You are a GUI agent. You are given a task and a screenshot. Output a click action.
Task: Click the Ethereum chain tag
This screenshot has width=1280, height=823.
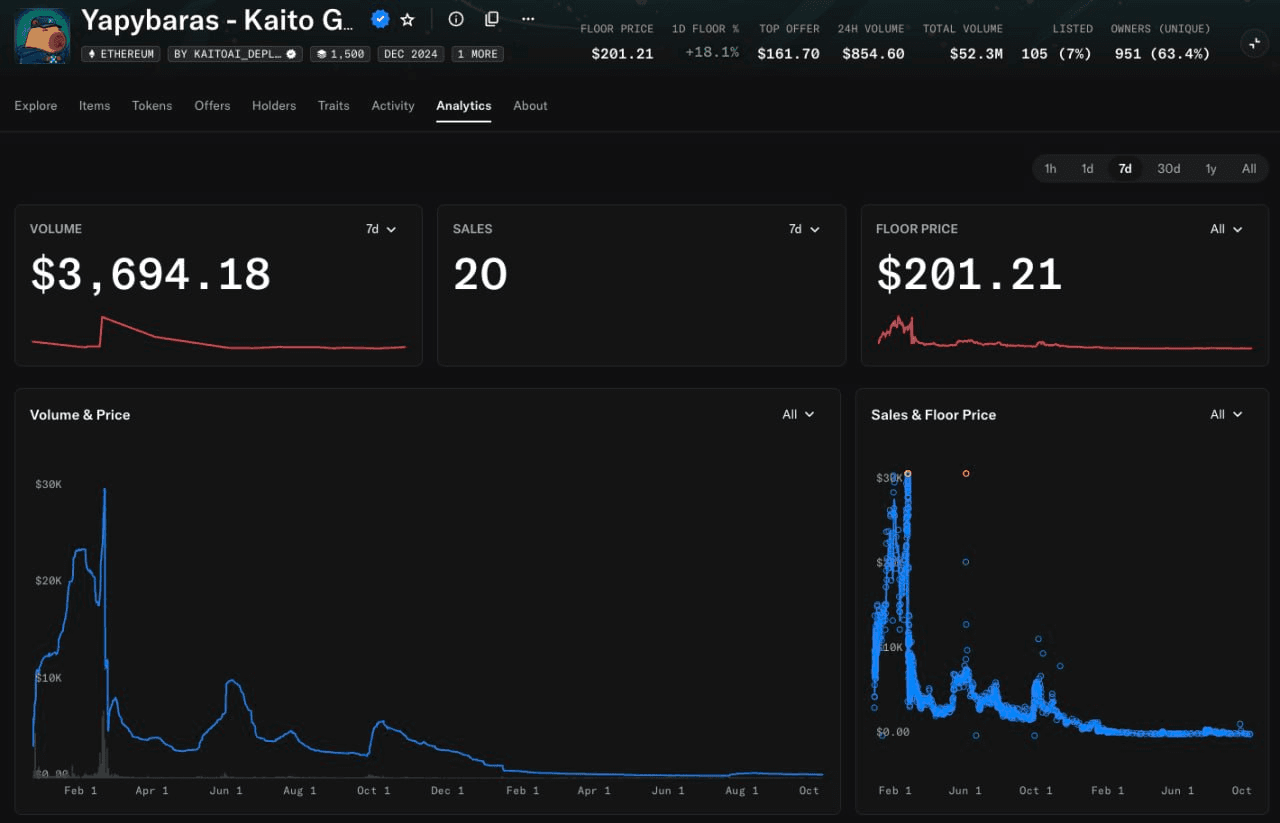click(x=121, y=54)
